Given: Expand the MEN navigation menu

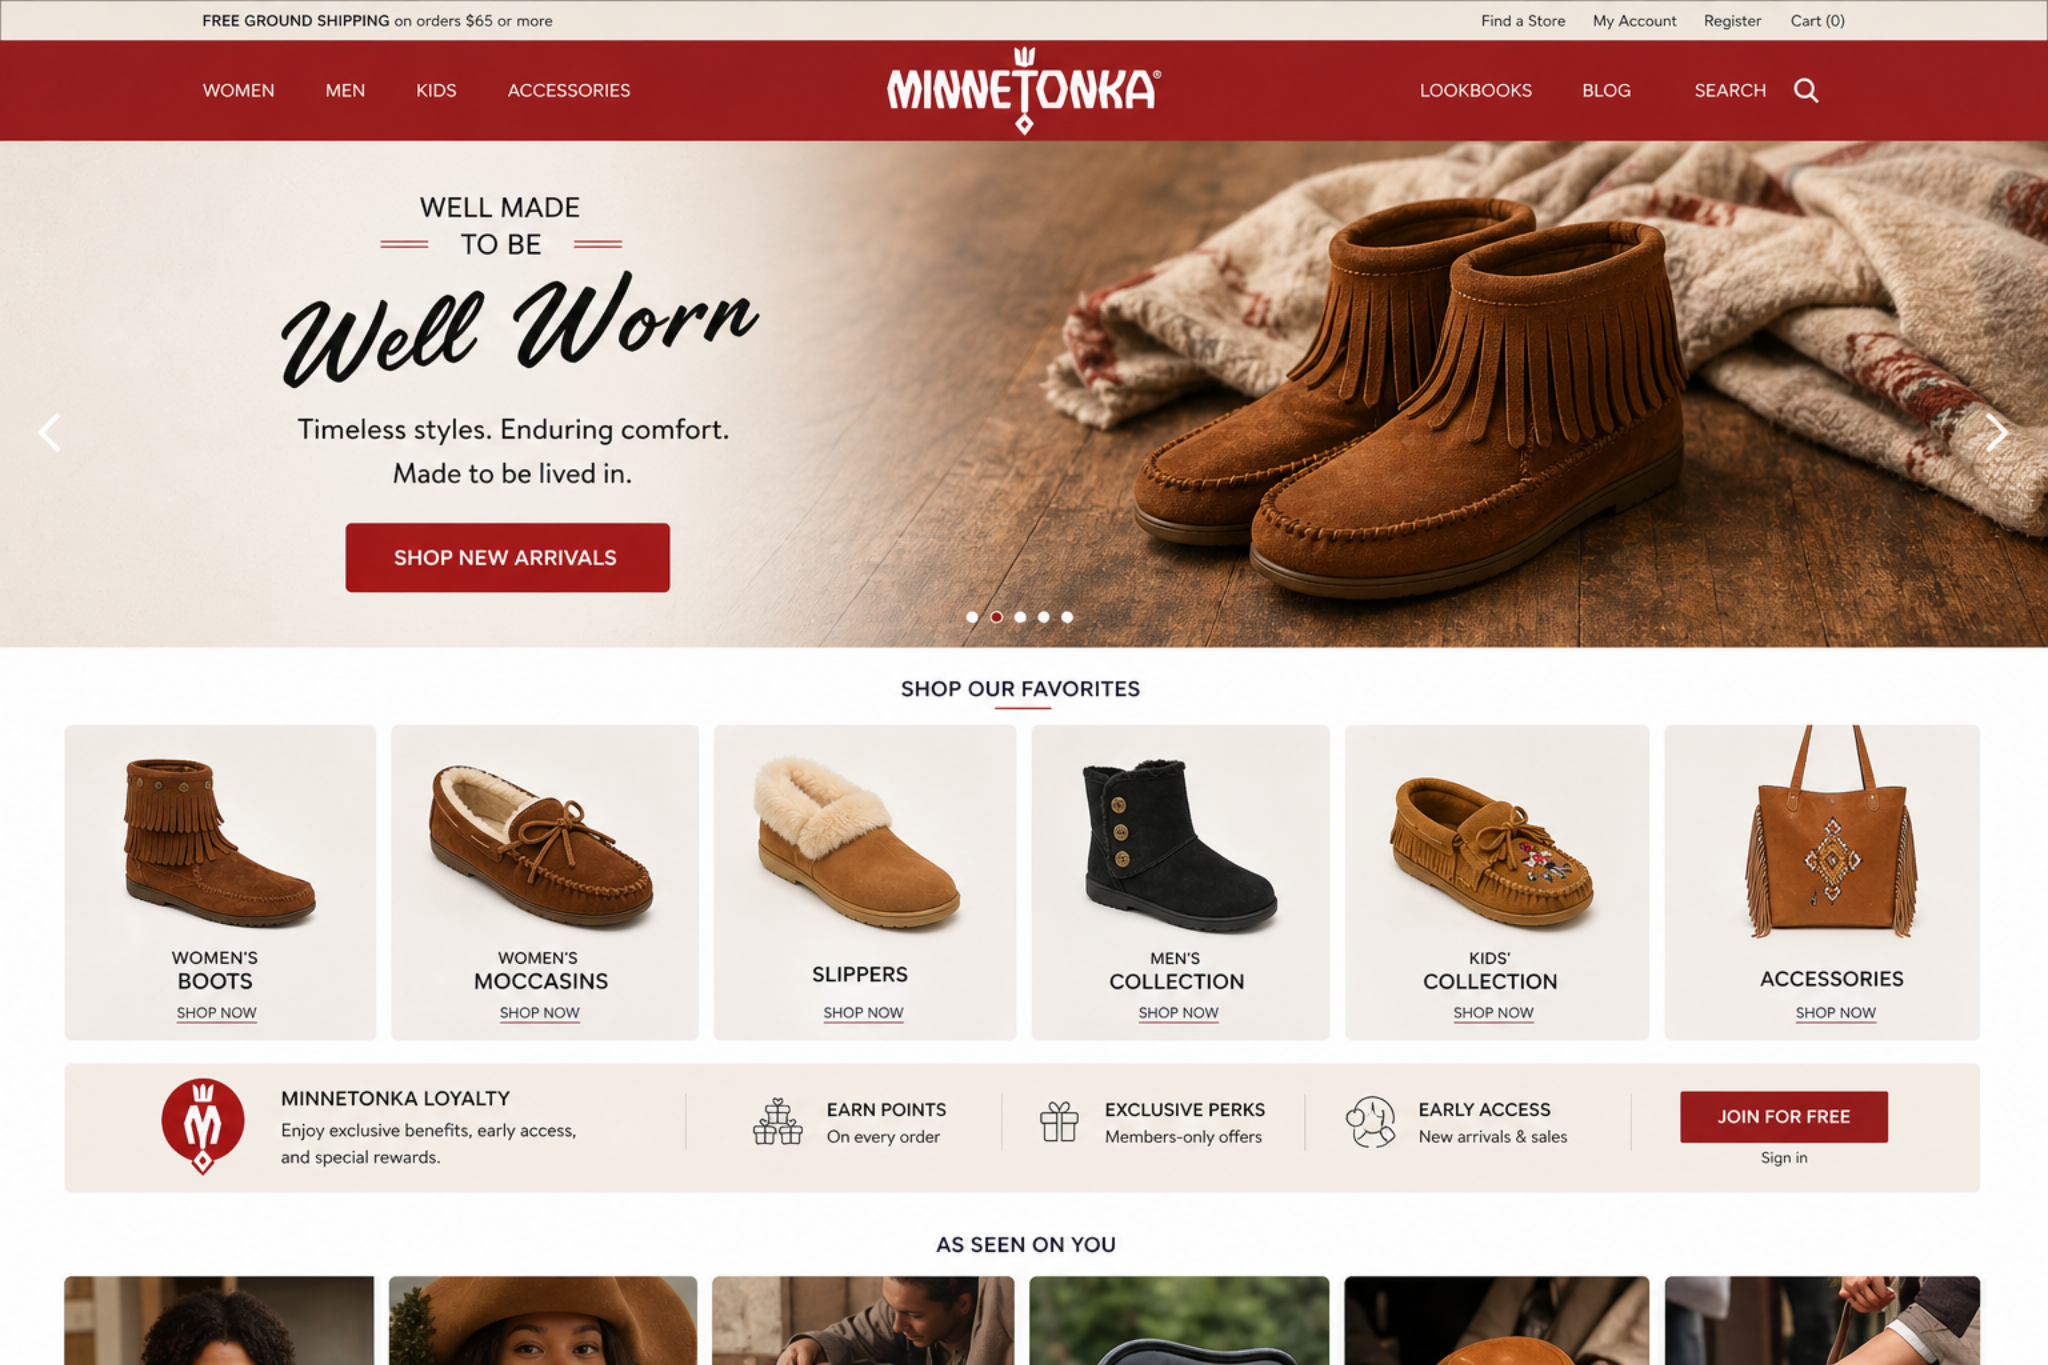Looking at the screenshot, I should click(x=344, y=90).
